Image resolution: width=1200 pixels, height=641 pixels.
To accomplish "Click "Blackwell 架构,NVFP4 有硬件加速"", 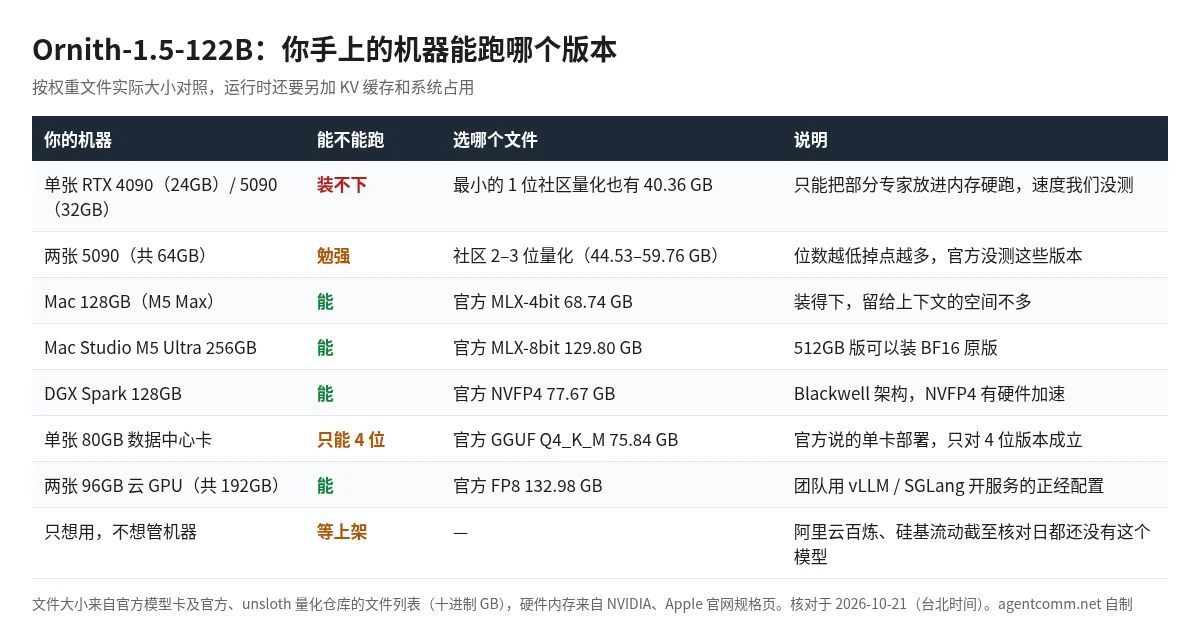I will 930,393.
